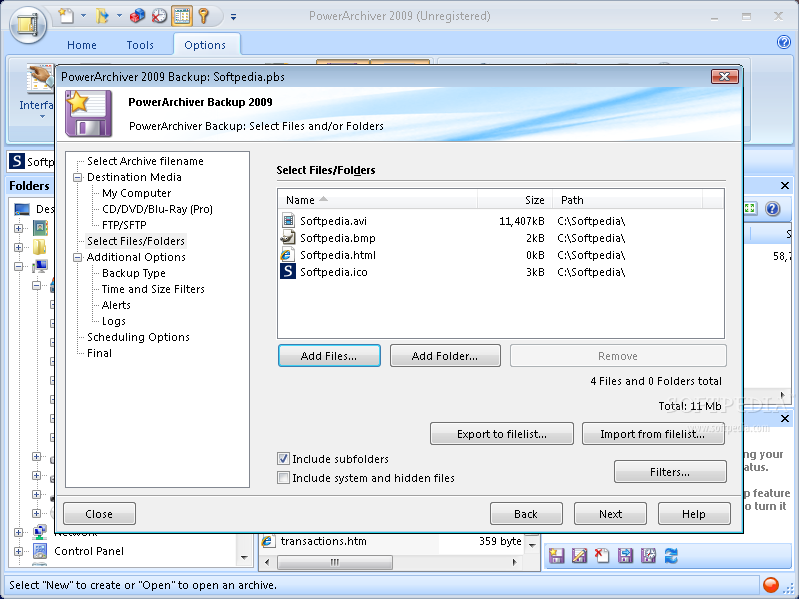Viewport: 799px width, 599px height.
Task: Open the PowerArchiver application orb menu
Action: pos(28,23)
